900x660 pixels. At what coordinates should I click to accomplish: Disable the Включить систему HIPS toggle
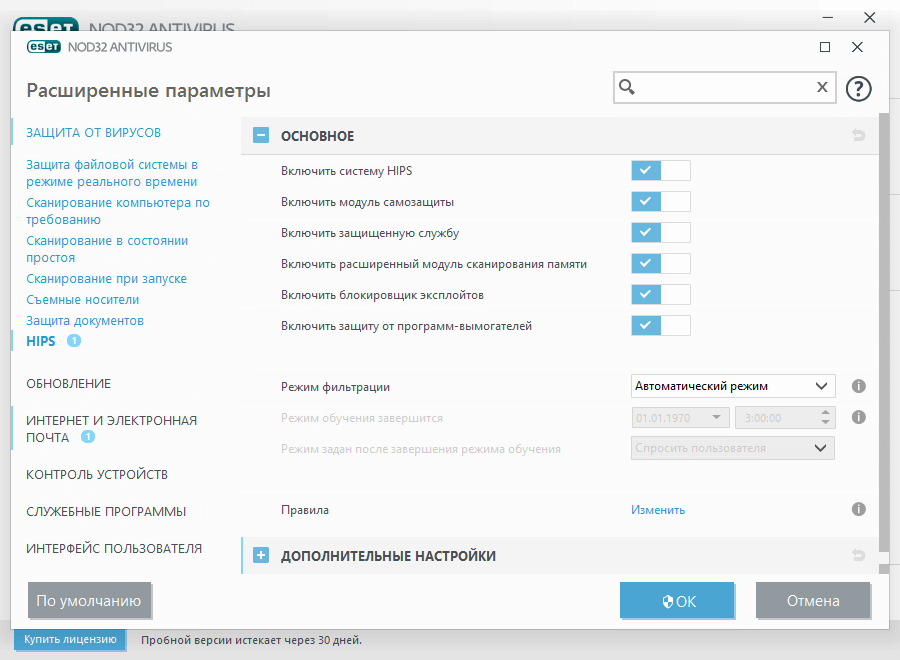pos(660,170)
